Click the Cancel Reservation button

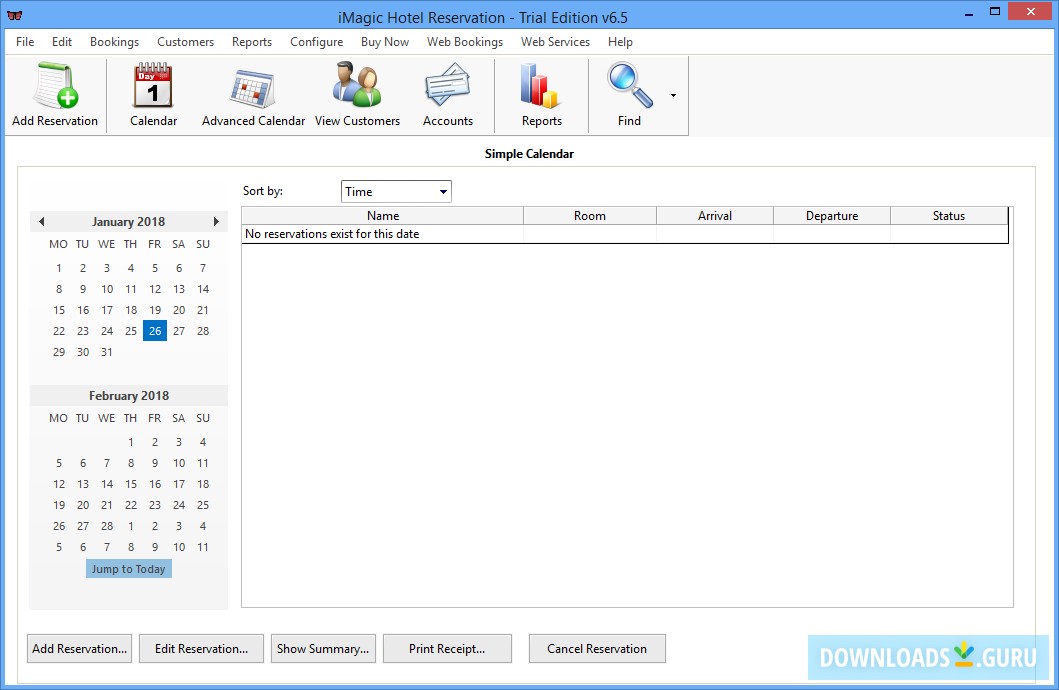coord(597,648)
